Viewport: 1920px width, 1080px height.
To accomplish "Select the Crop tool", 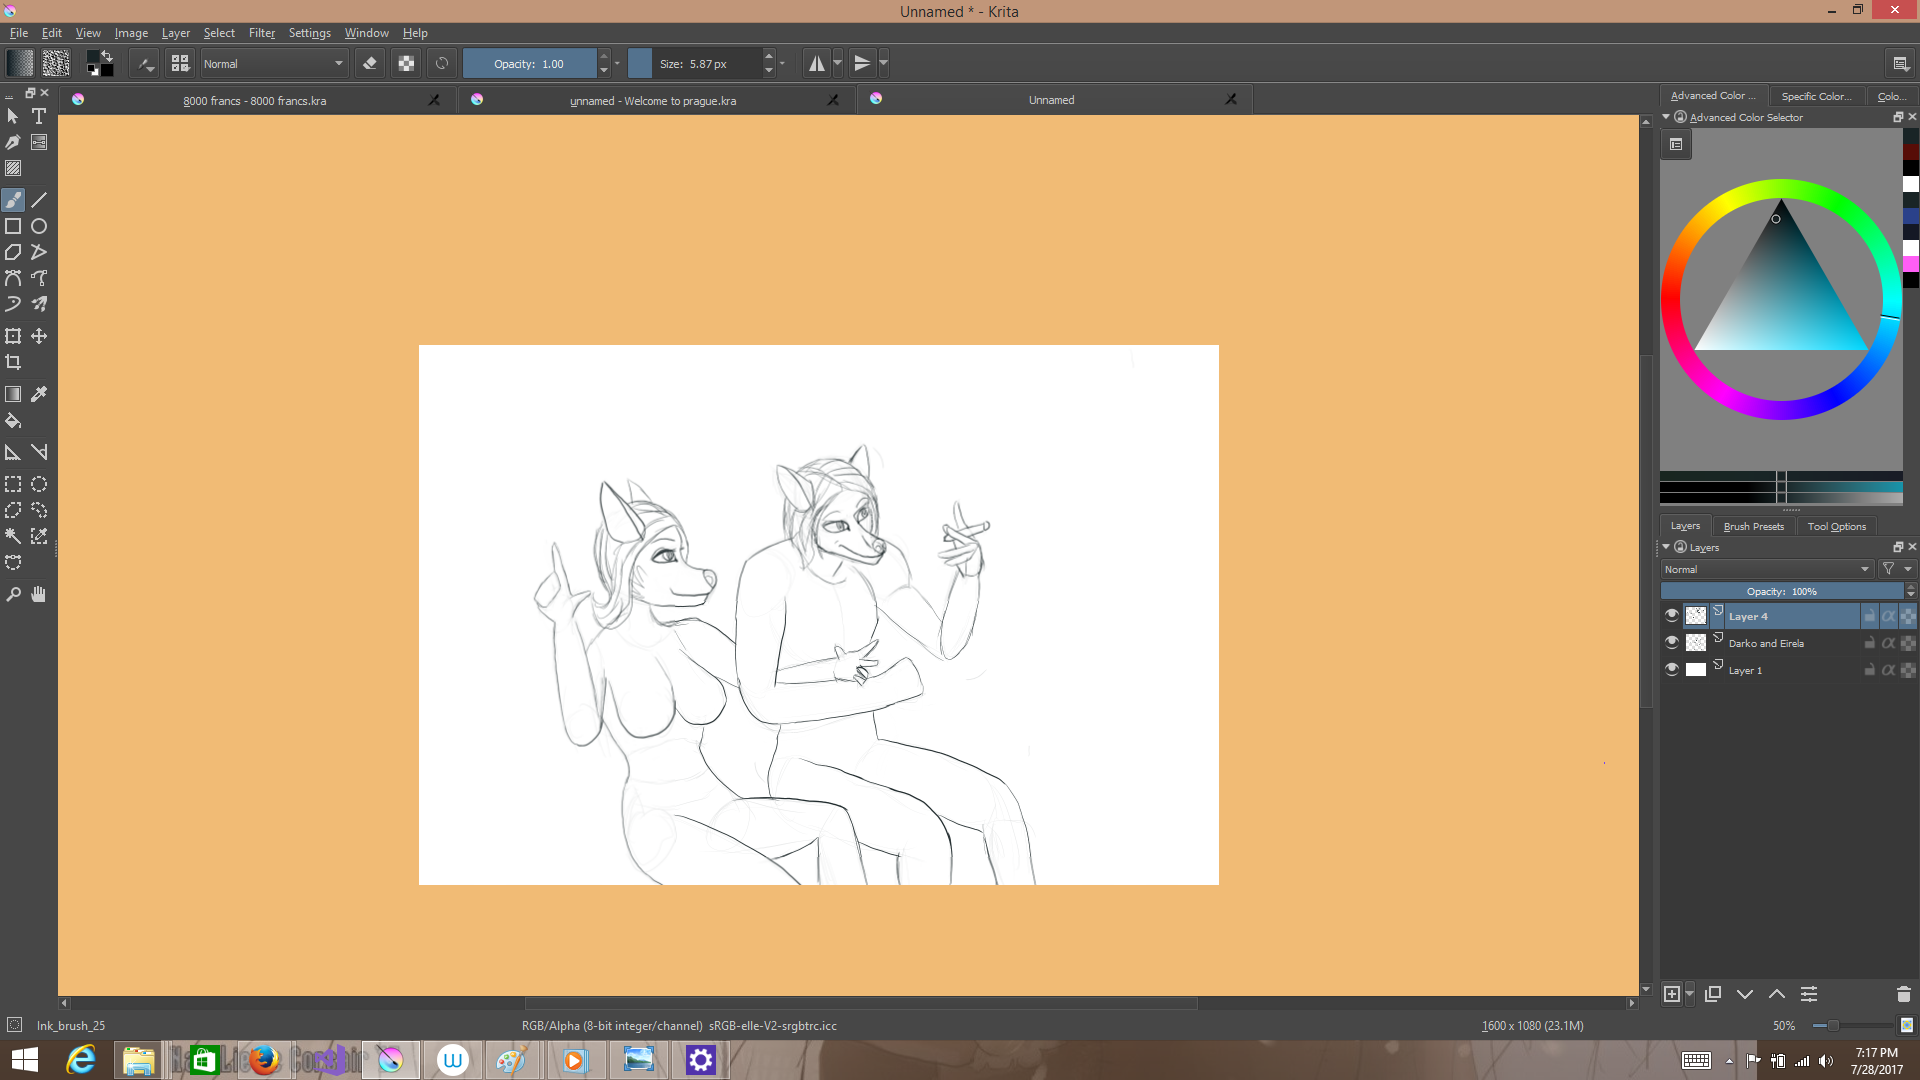I will [x=13, y=362].
